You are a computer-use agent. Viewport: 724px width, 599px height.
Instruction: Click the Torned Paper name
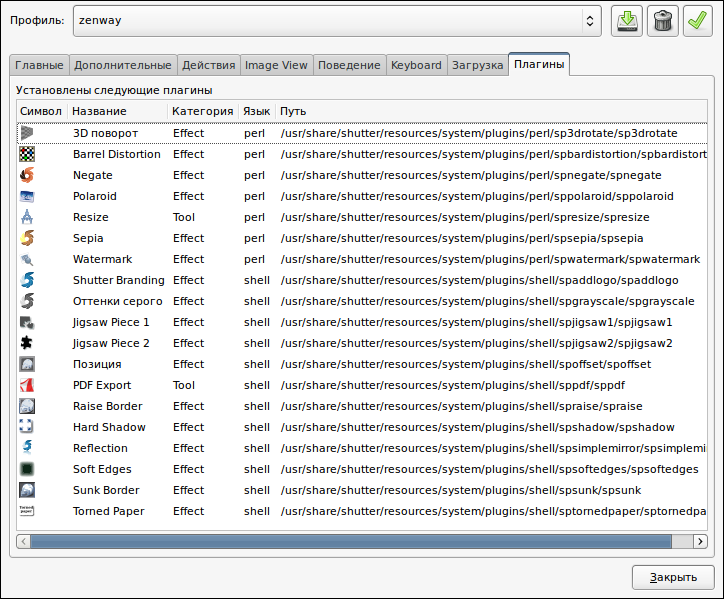tap(109, 511)
